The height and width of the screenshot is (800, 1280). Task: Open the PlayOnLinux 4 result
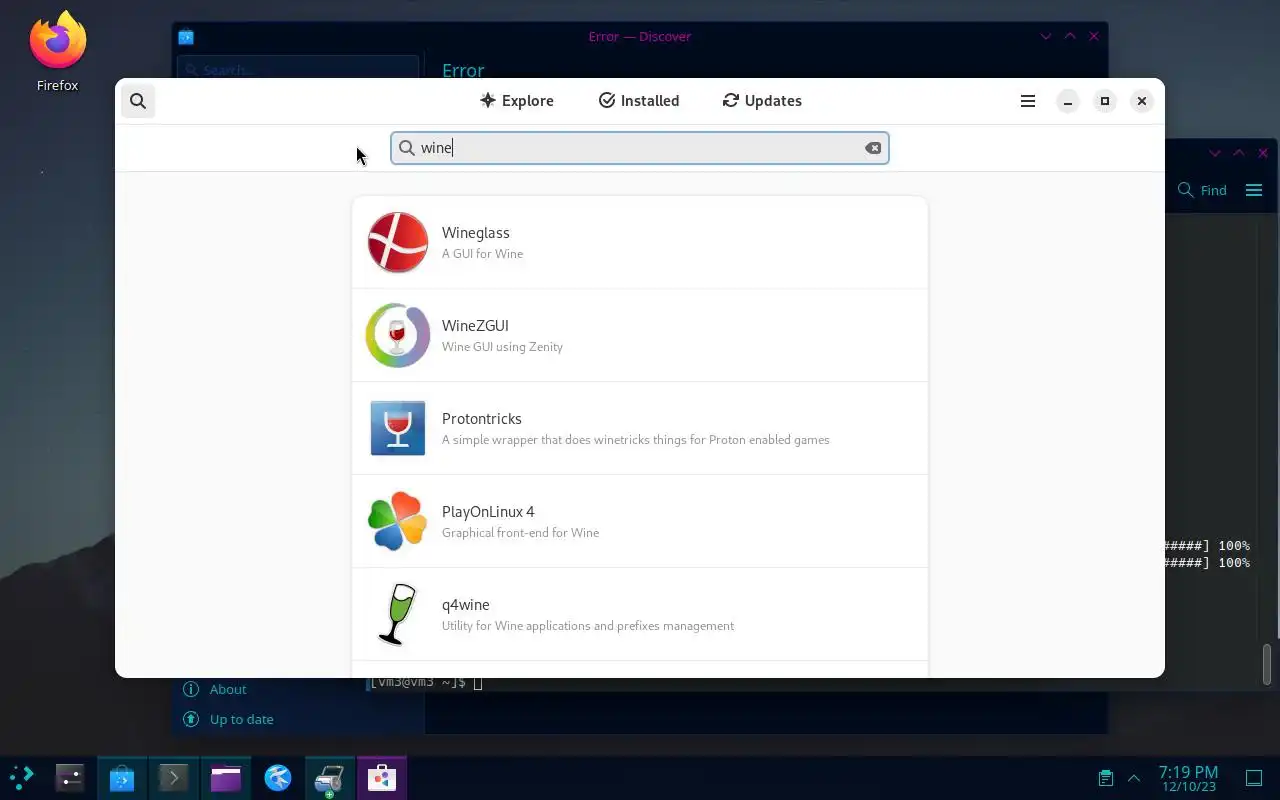(640, 521)
